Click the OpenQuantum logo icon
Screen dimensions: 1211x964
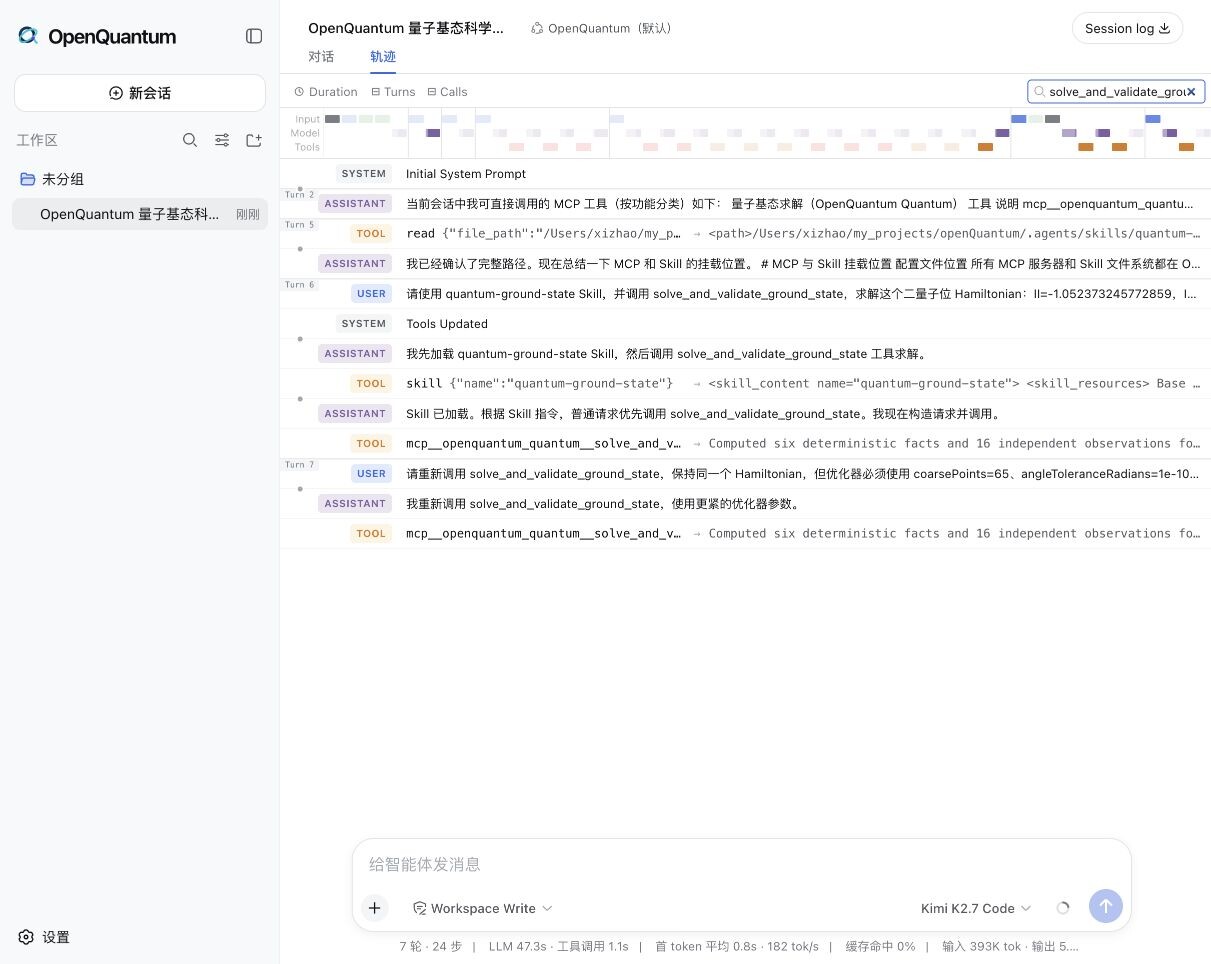[x=28, y=36]
